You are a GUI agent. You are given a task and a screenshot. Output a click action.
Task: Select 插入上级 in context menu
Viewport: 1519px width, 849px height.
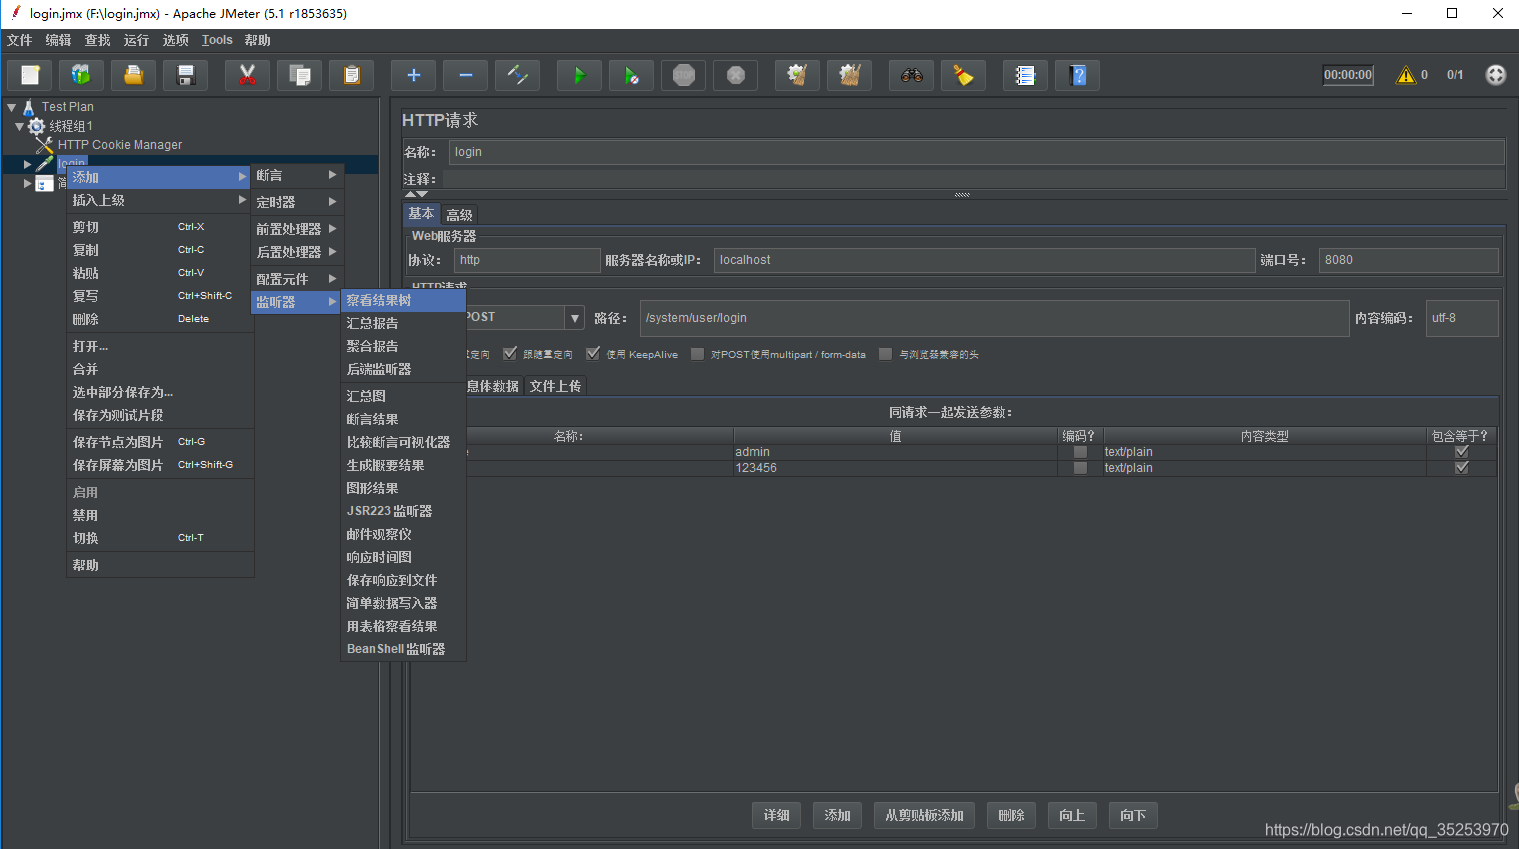pyautogui.click(x=160, y=200)
